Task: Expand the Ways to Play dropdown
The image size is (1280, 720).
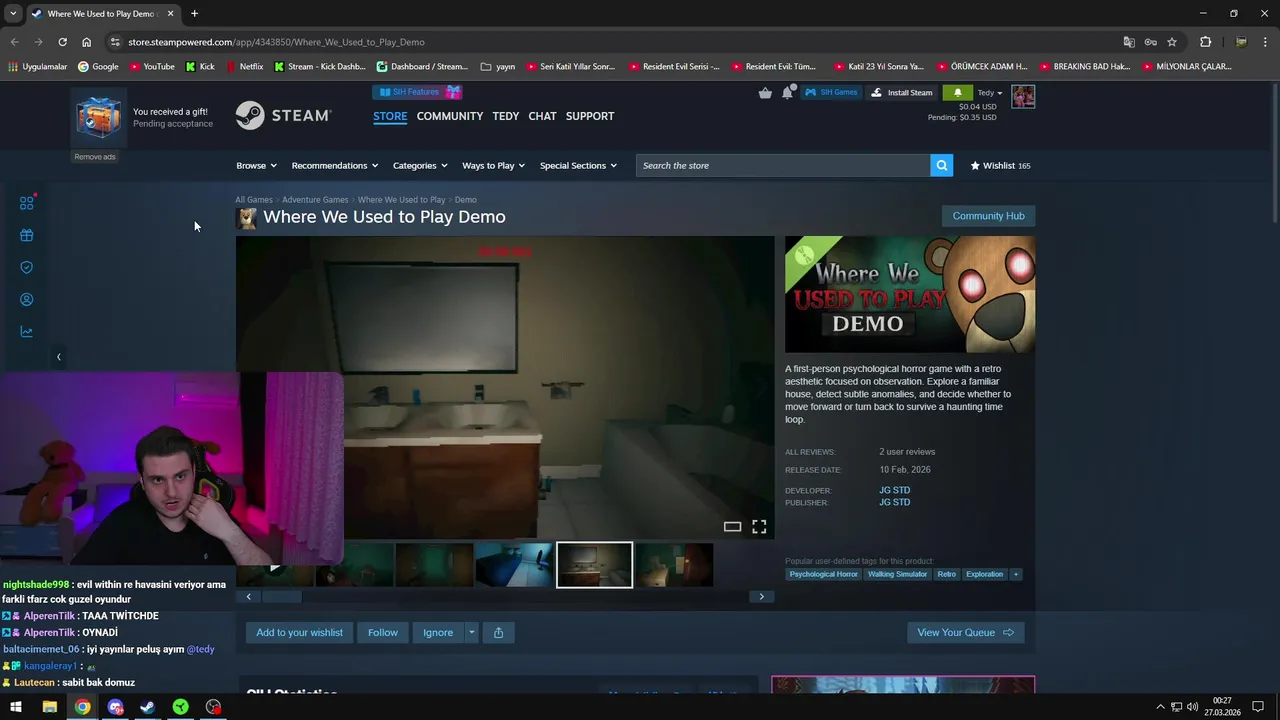Action: pyautogui.click(x=494, y=166)
